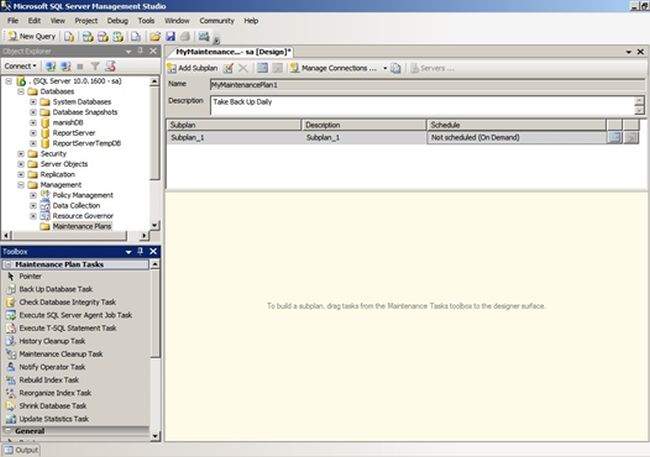Screen dimensions: 650x457
Task: Open the Tools menu
Action: pos(146,21)
